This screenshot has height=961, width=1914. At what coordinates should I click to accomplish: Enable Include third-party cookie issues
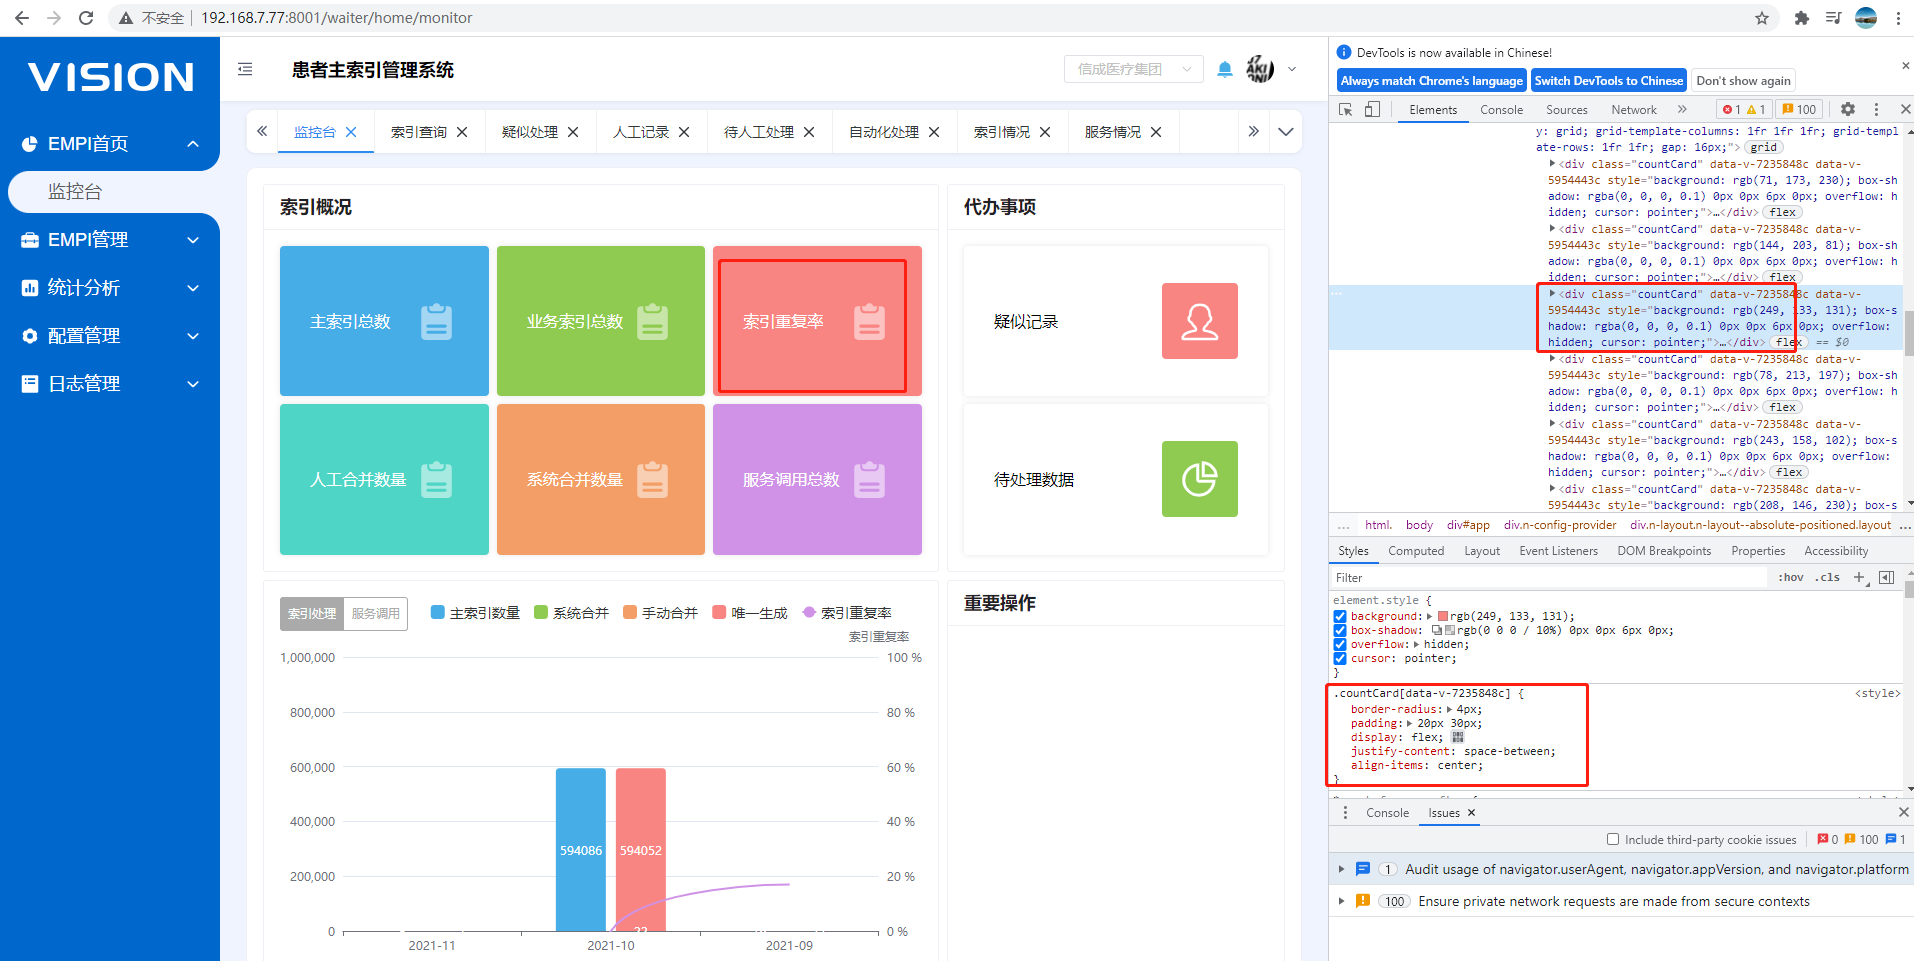tap(1613, 839)
